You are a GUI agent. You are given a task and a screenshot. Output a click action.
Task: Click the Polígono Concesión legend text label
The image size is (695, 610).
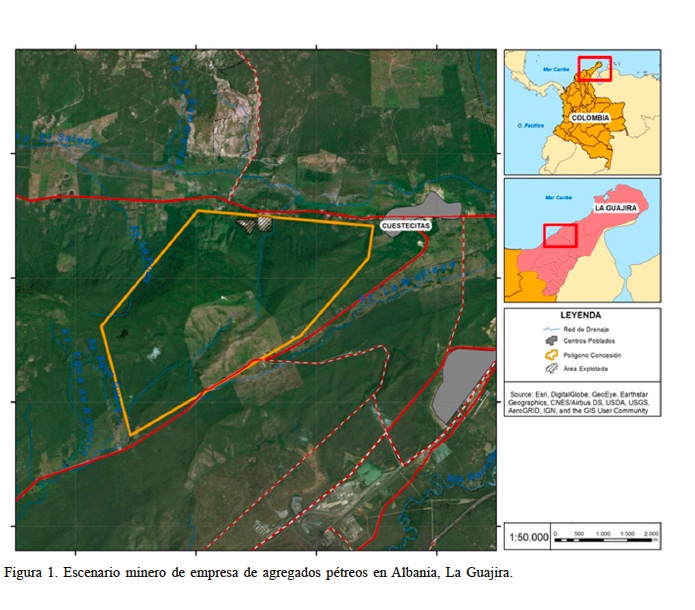point(591,355)
